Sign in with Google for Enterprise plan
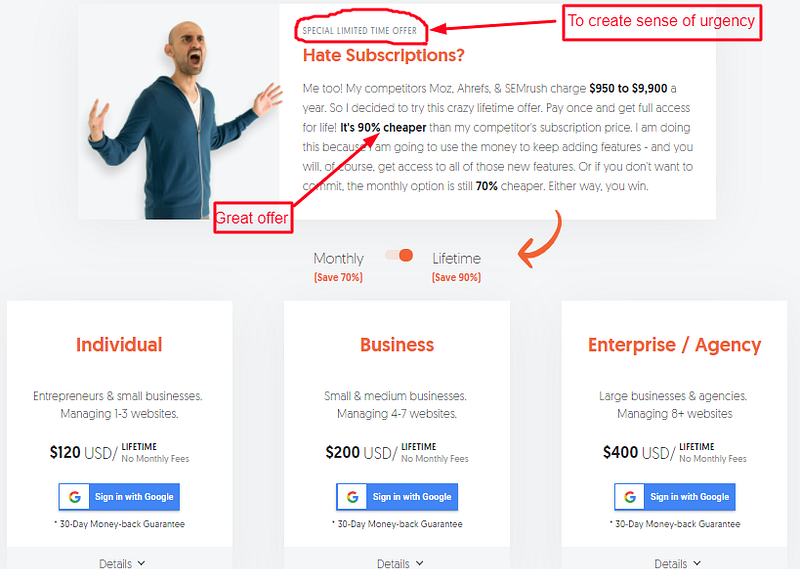The width and height of the screenshot is (800, 569). pyautogui.click(x=674, y=497)
